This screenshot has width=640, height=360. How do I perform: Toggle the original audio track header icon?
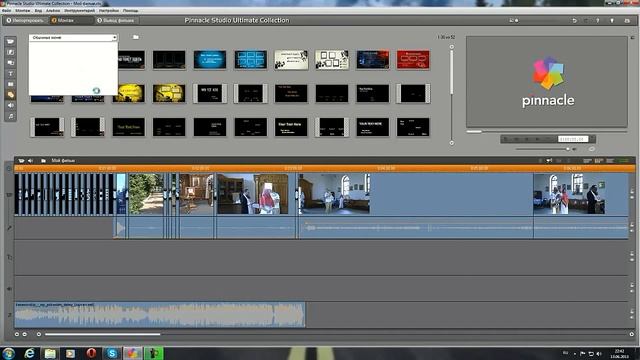[9, 228]
